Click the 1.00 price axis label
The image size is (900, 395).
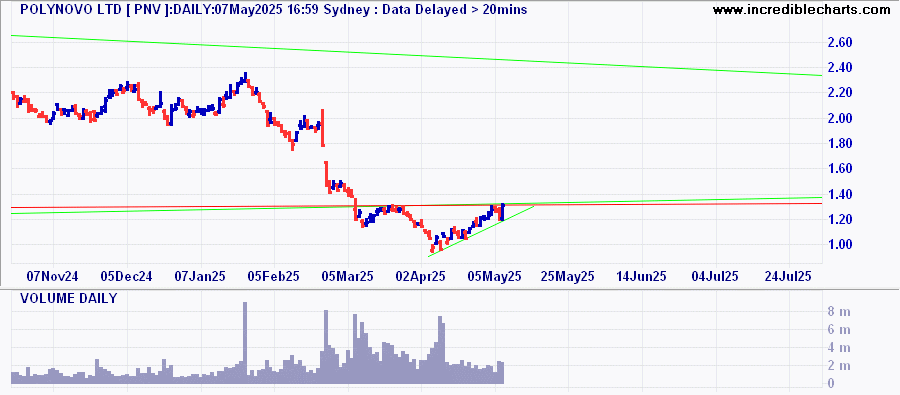click(x=839, y=245)
